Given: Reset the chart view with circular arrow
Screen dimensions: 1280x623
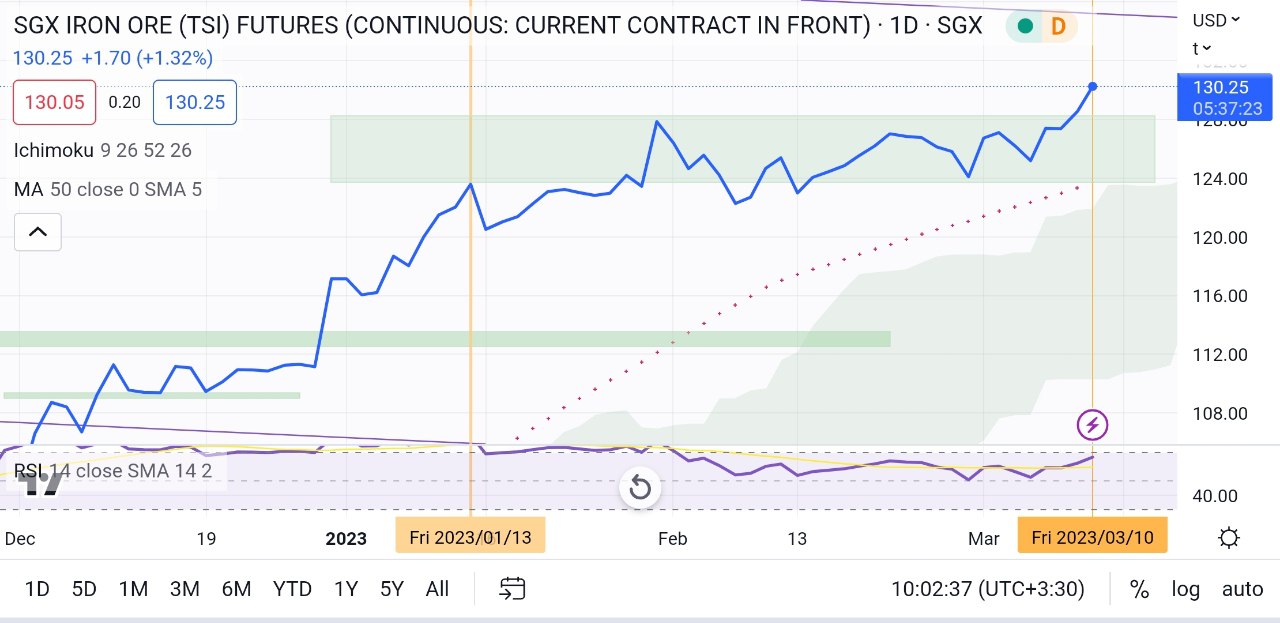Looking at the screenshot, I should [x=640, y=488].
